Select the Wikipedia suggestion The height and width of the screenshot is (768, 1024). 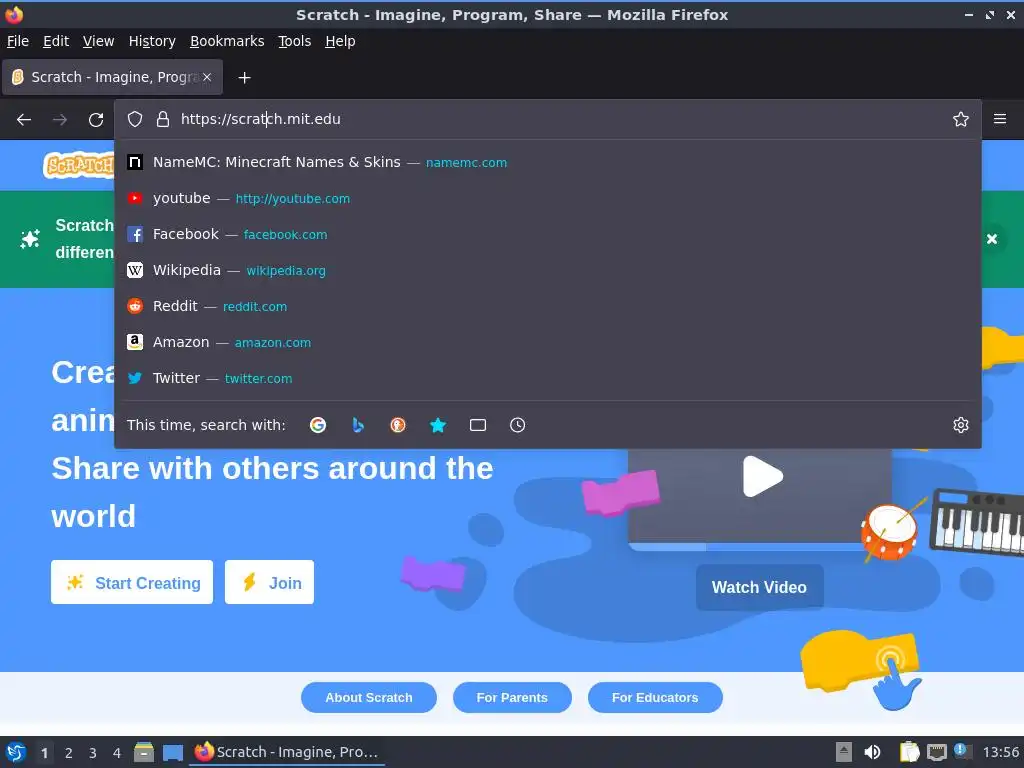point(548,270)
